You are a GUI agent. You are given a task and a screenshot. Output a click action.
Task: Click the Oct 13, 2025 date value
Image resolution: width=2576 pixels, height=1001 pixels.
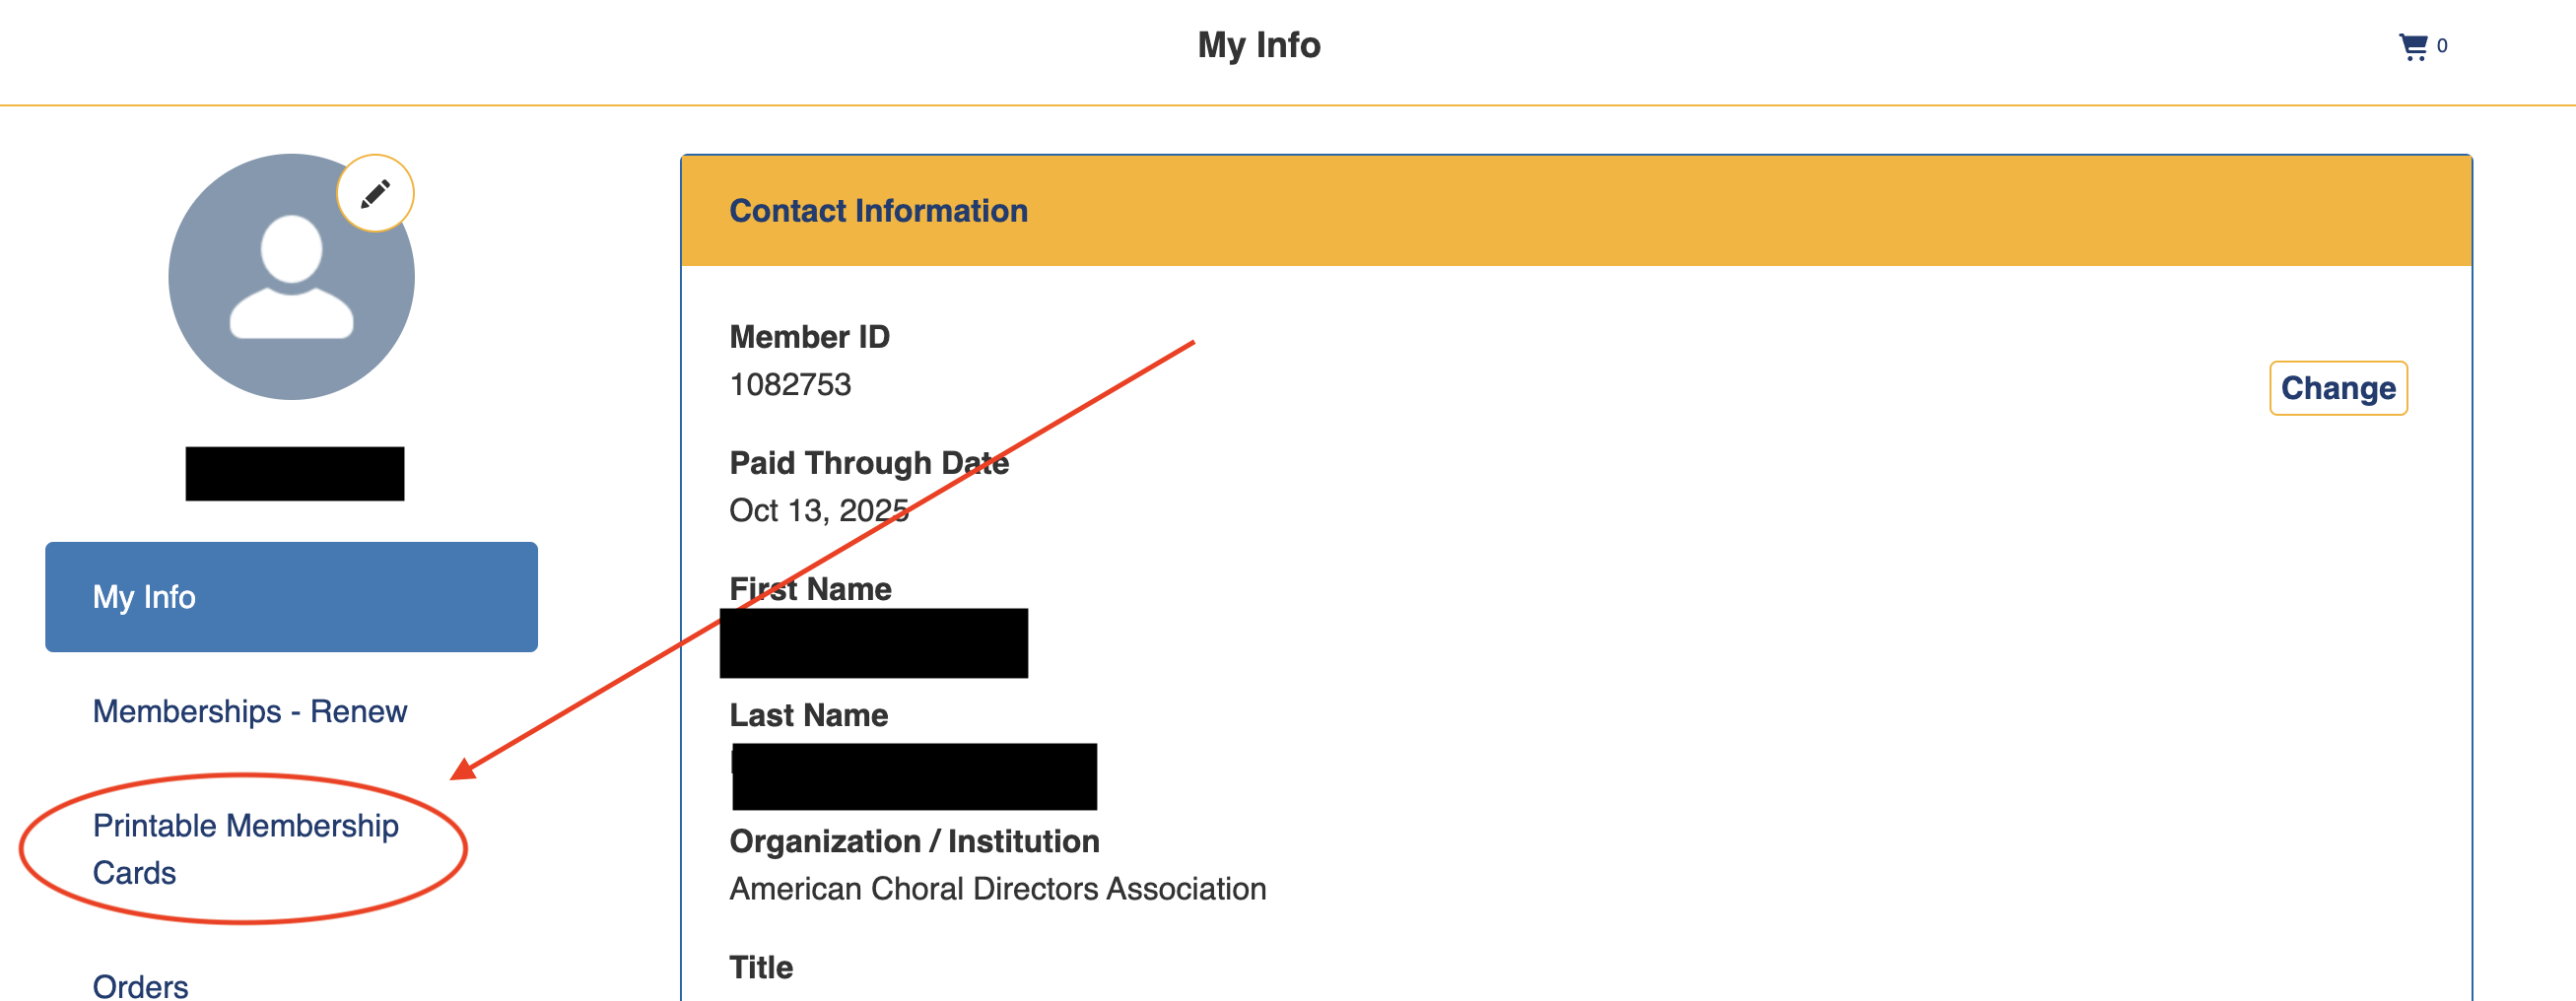(818, 511)
